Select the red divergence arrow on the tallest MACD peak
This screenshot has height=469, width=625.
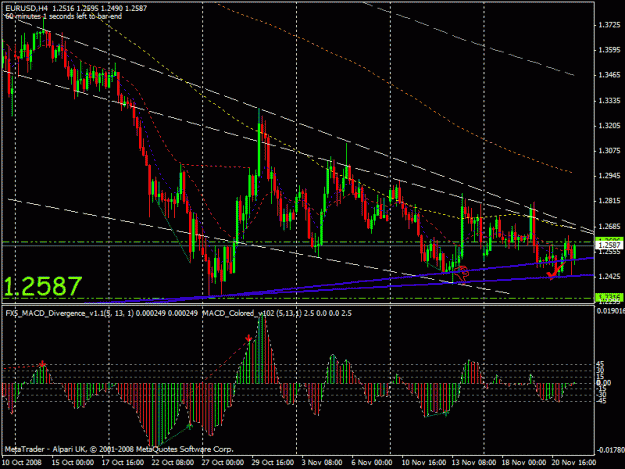pos(249,339)
